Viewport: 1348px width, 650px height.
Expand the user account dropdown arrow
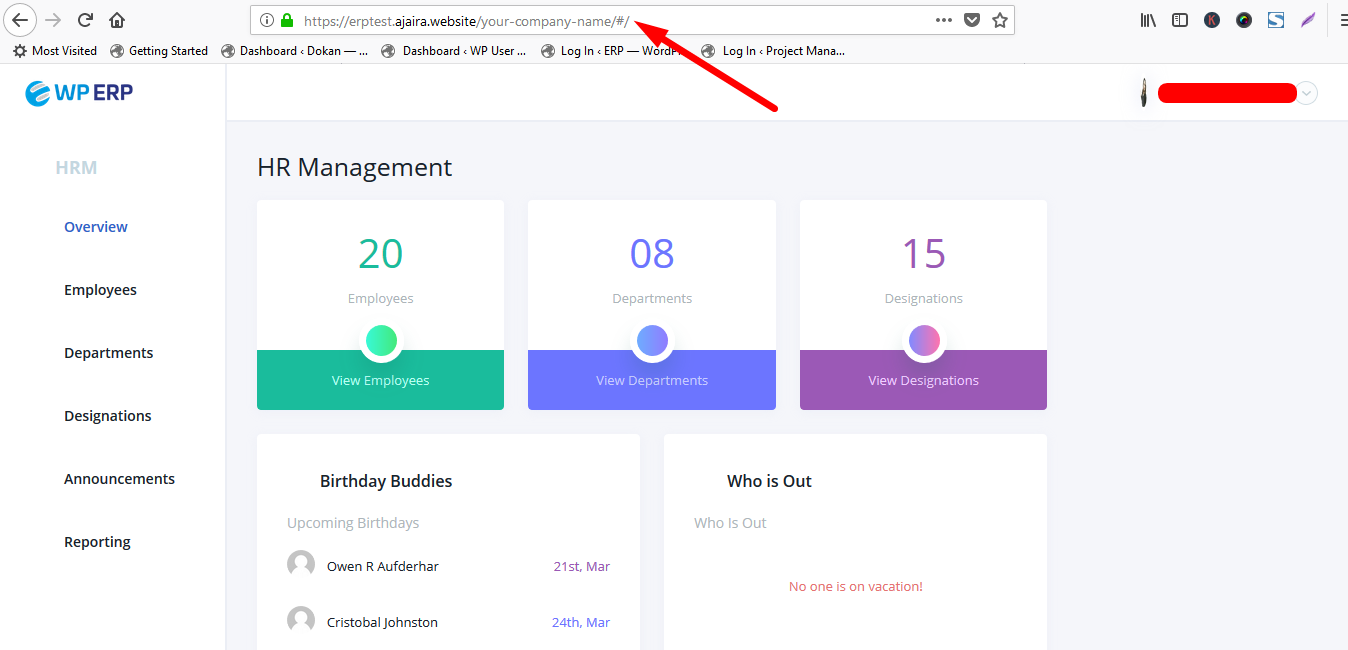1306,93
